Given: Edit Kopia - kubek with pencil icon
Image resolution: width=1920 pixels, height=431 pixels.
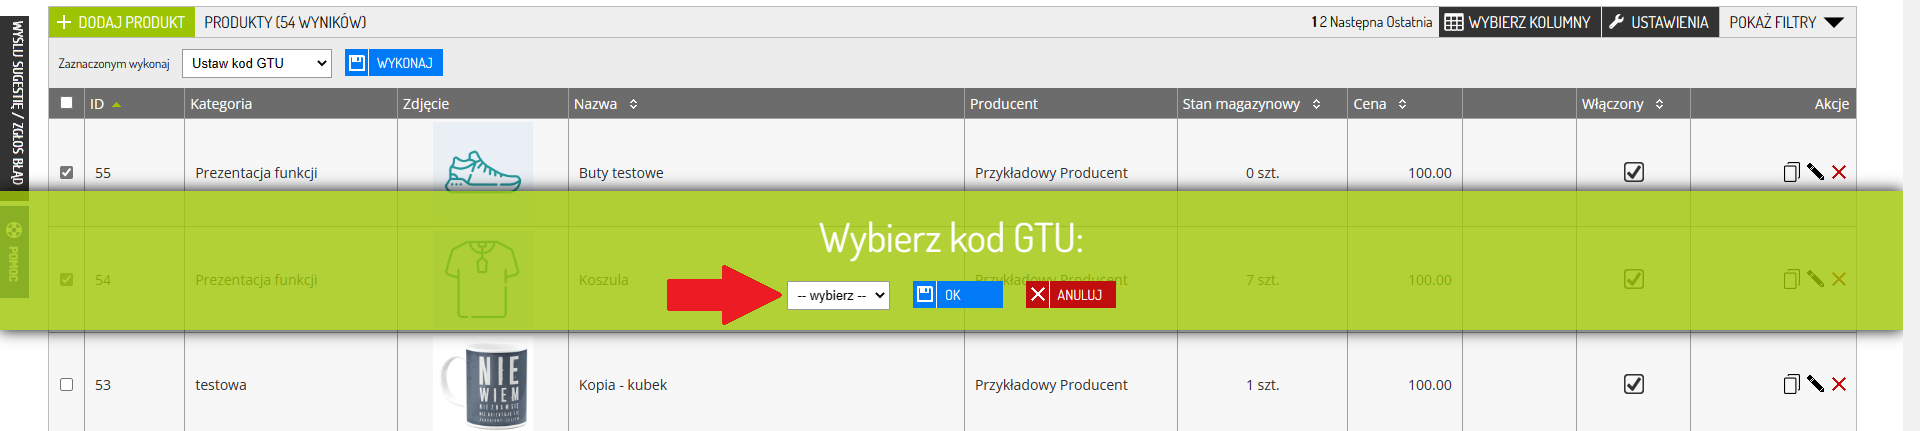Looking at the screenshot, I should pyautogui.click(x=1815, y=384).
